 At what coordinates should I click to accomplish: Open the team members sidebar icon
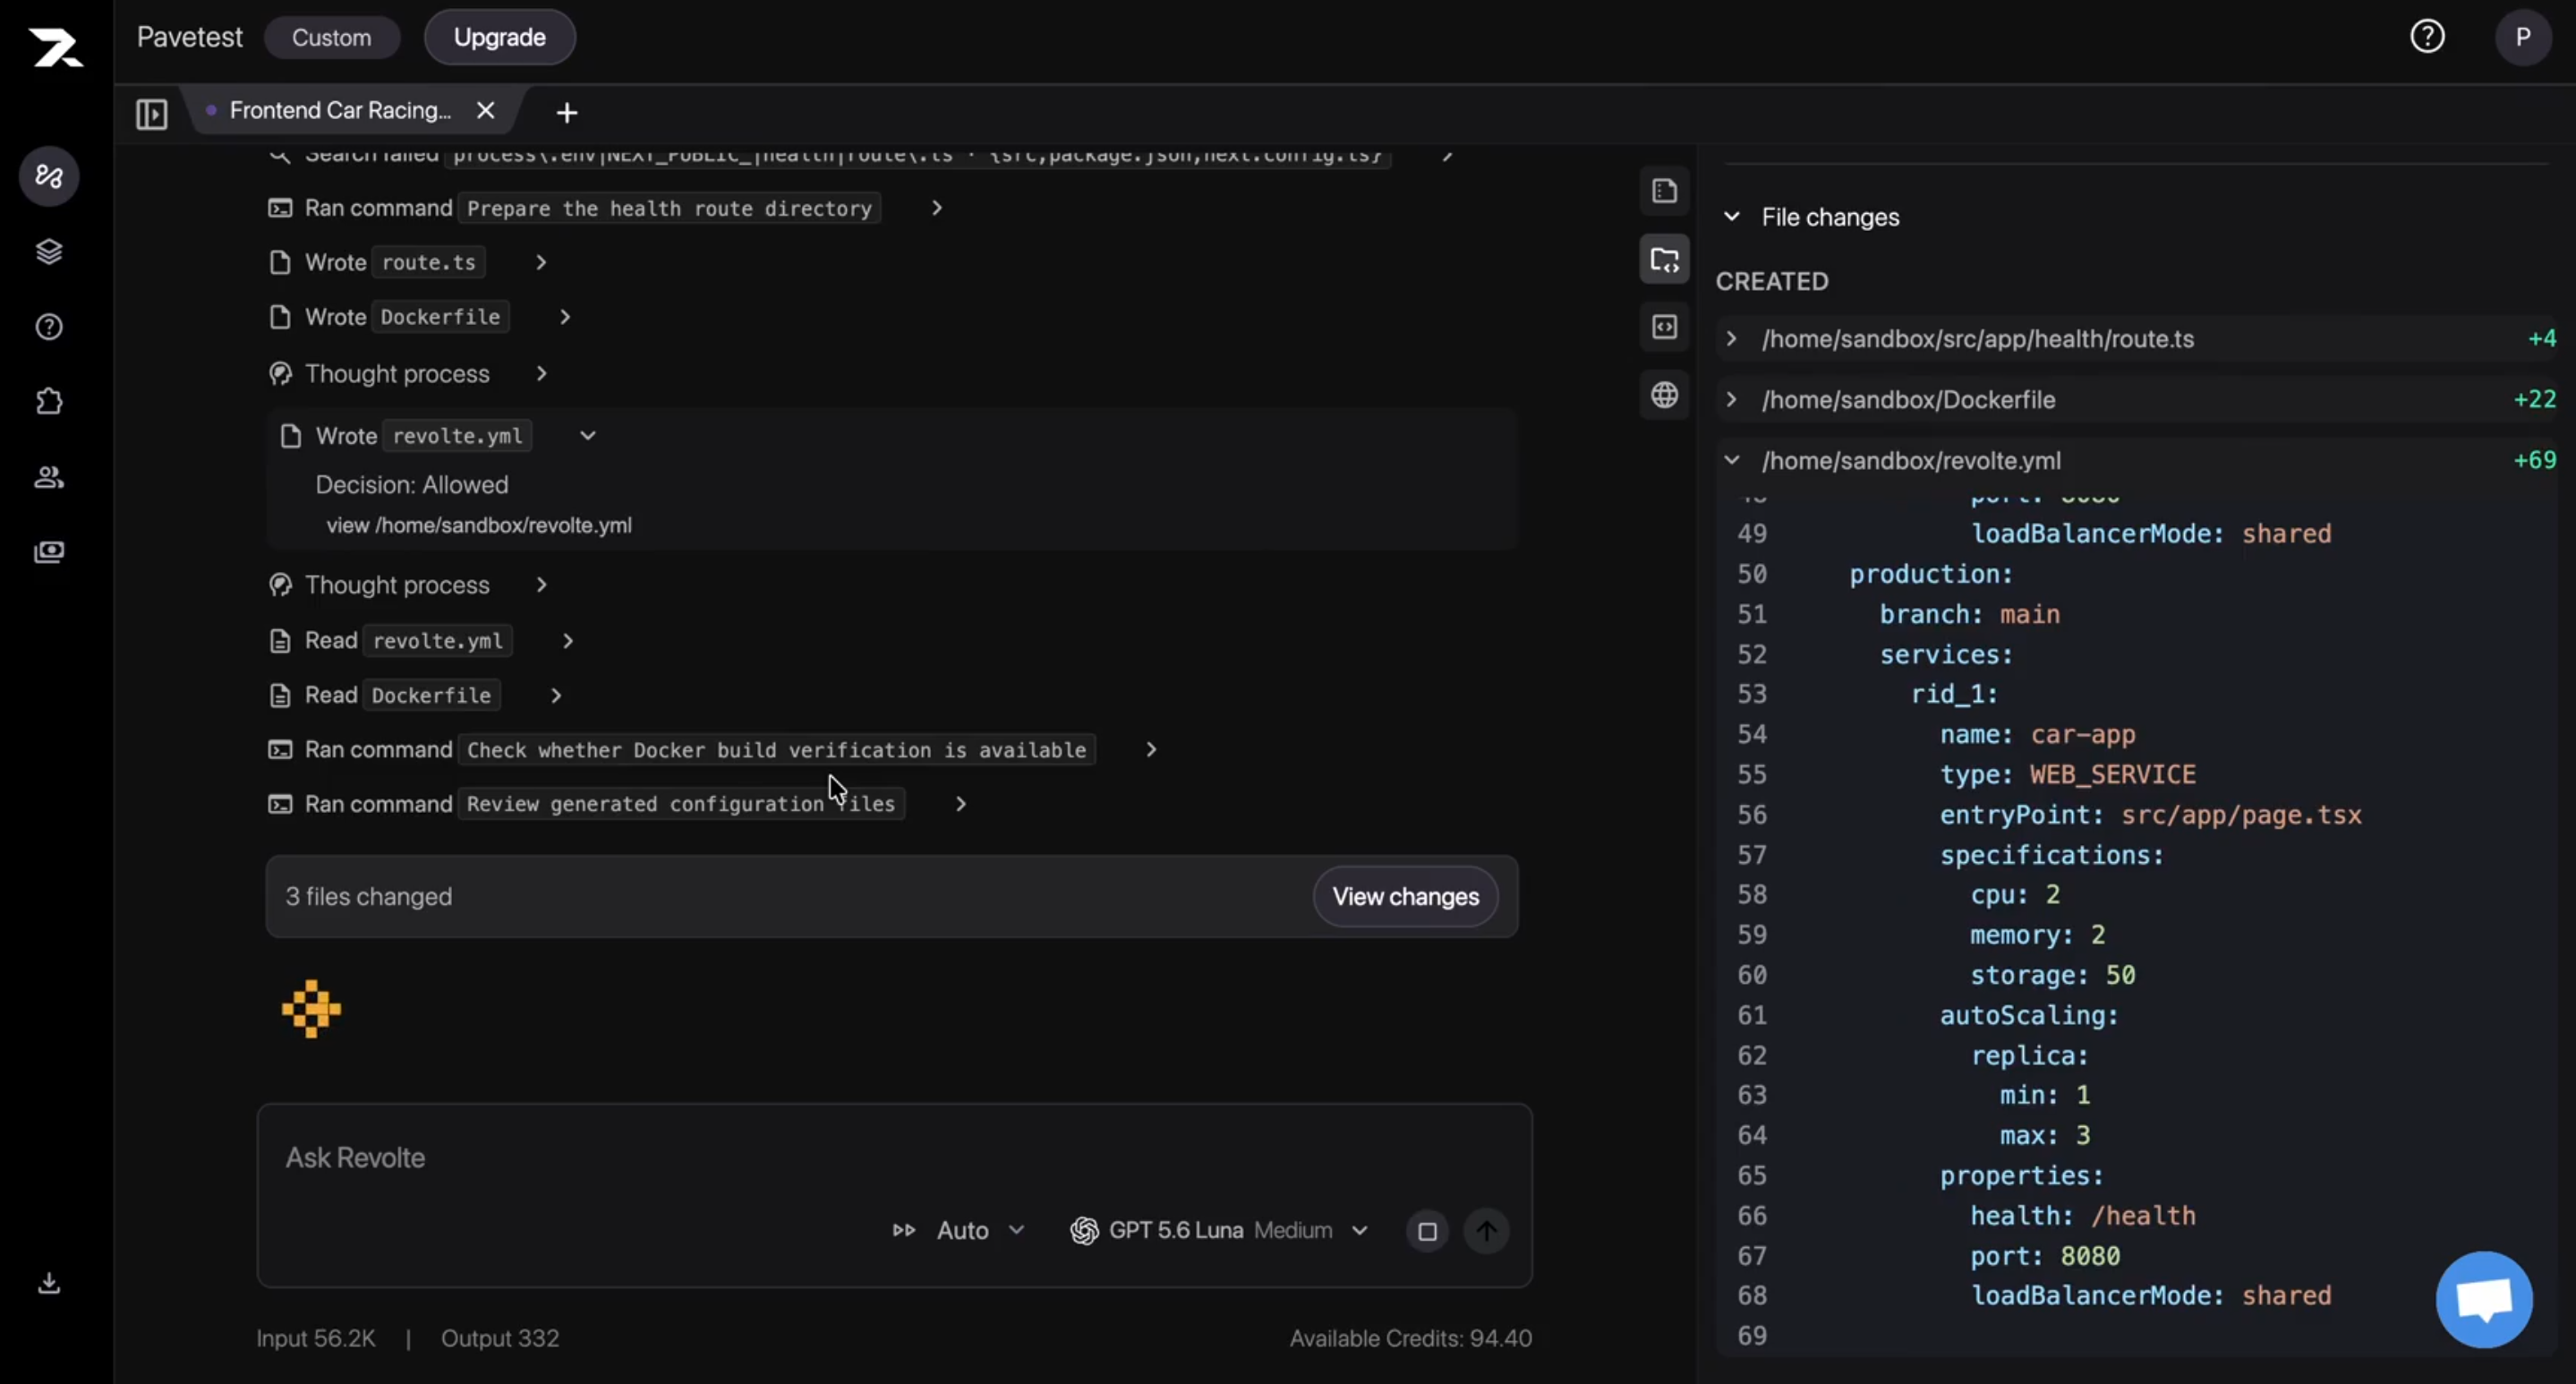tap(49, 477)
